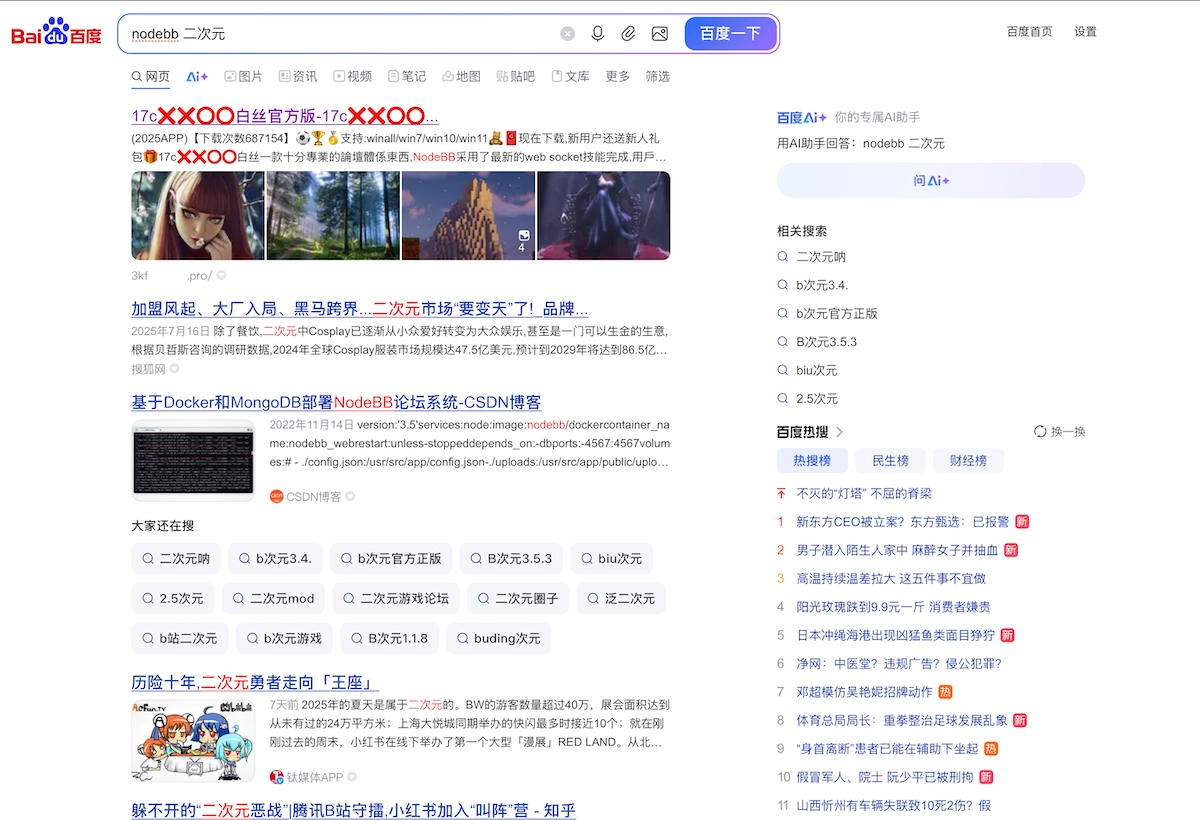
Task: Click 百度一下 search button
Action: (731, 33)
